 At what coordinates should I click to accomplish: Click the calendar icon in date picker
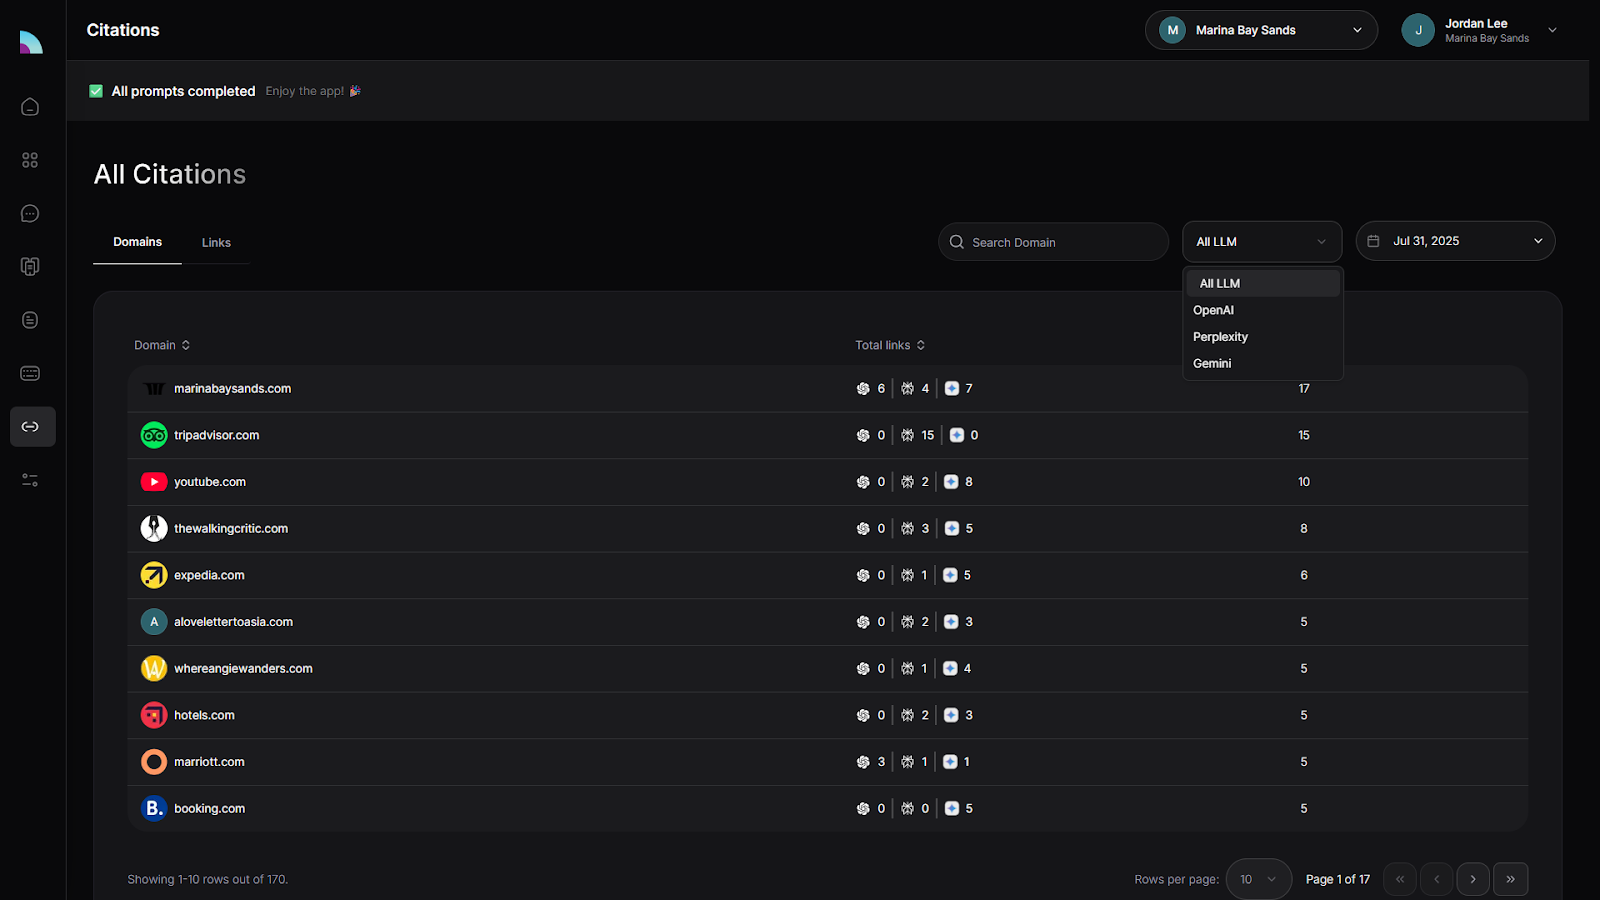click(1373, 241)
